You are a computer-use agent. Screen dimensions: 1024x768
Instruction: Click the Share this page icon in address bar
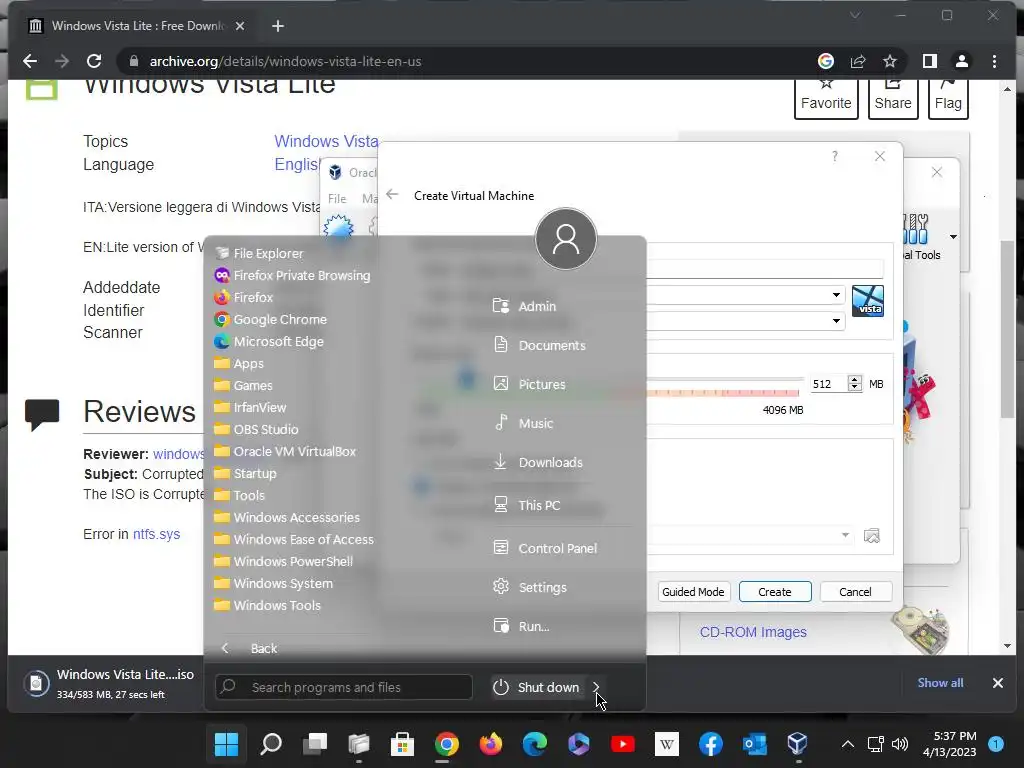(x=857, y=61)
